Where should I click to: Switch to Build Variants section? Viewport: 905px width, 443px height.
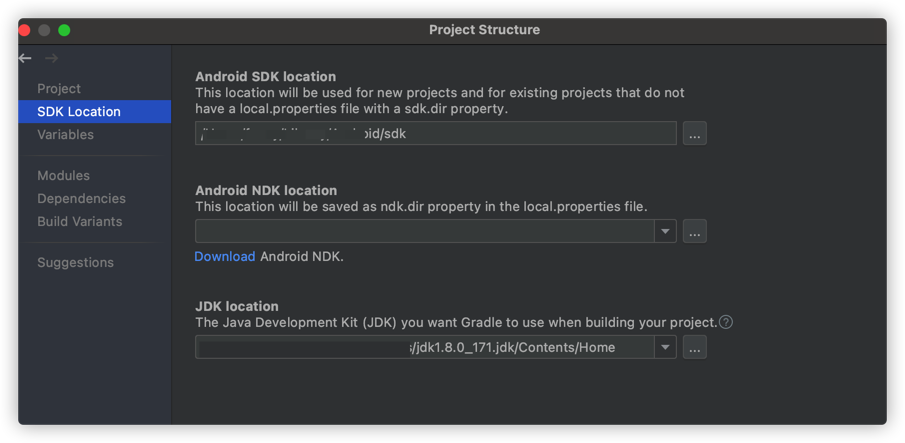tap(79, 222)
